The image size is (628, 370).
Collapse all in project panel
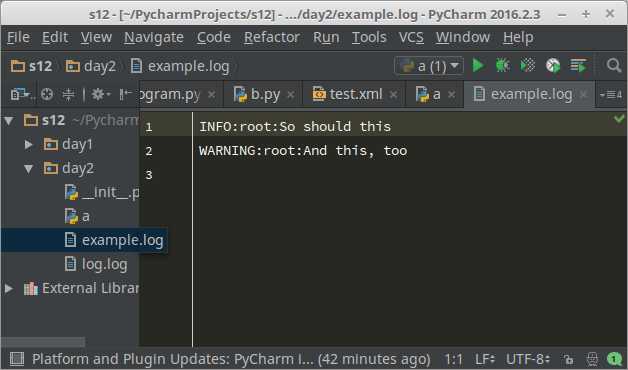click(x=68, y=95)
